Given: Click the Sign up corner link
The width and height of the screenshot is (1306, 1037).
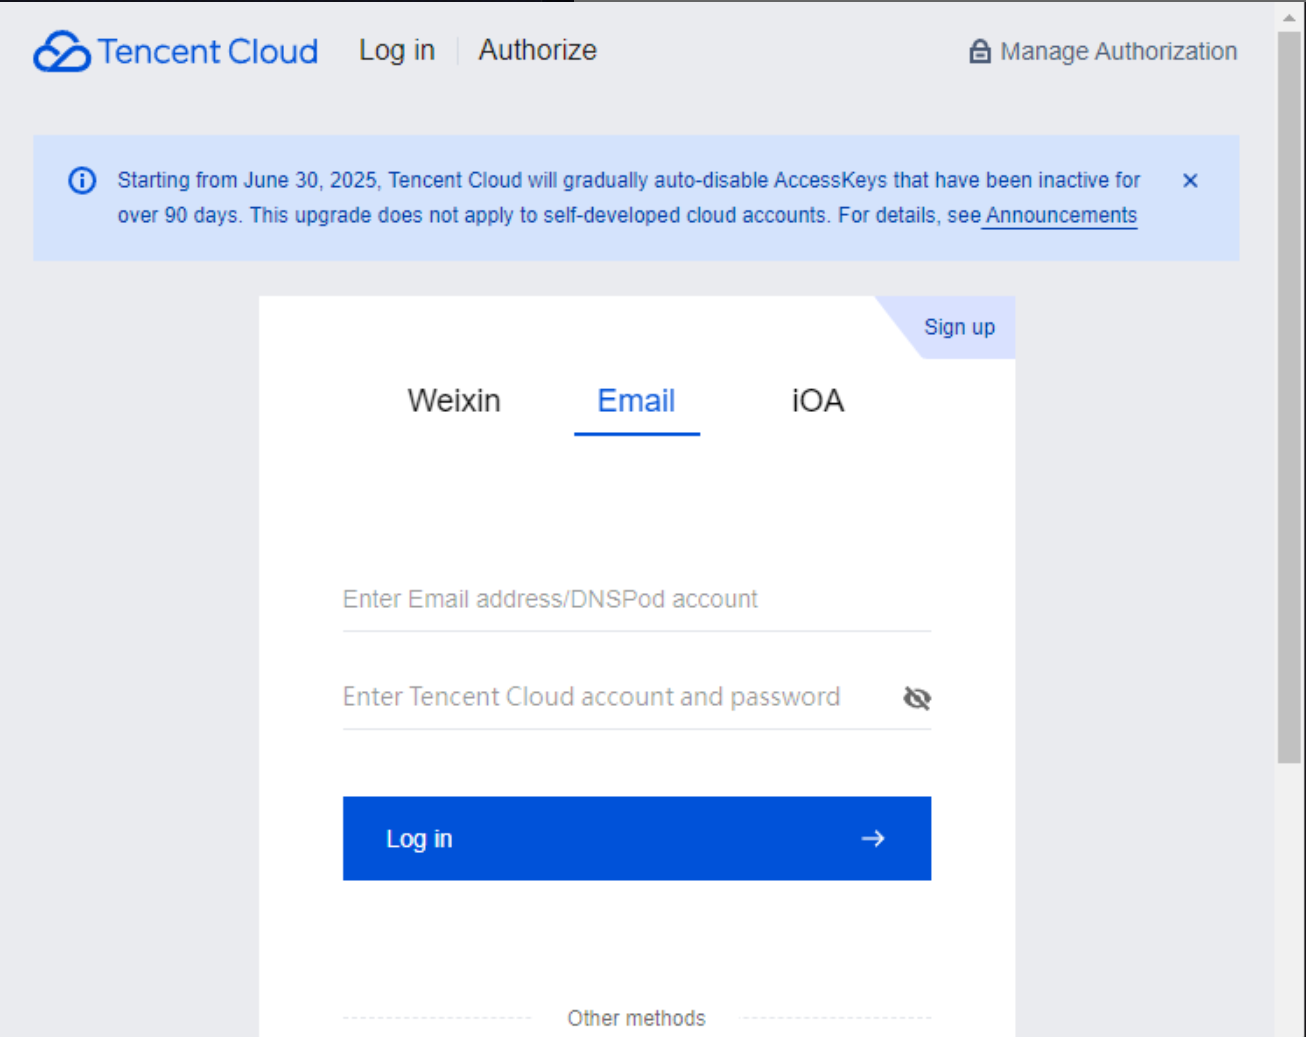Looking at the screenshot, I should click(x=959, y=327).
